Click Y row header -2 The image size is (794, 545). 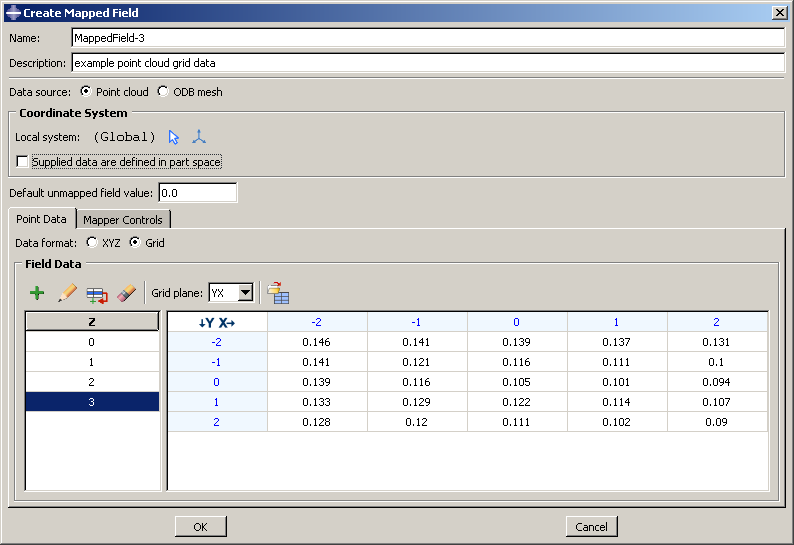(x=217, y=342)
